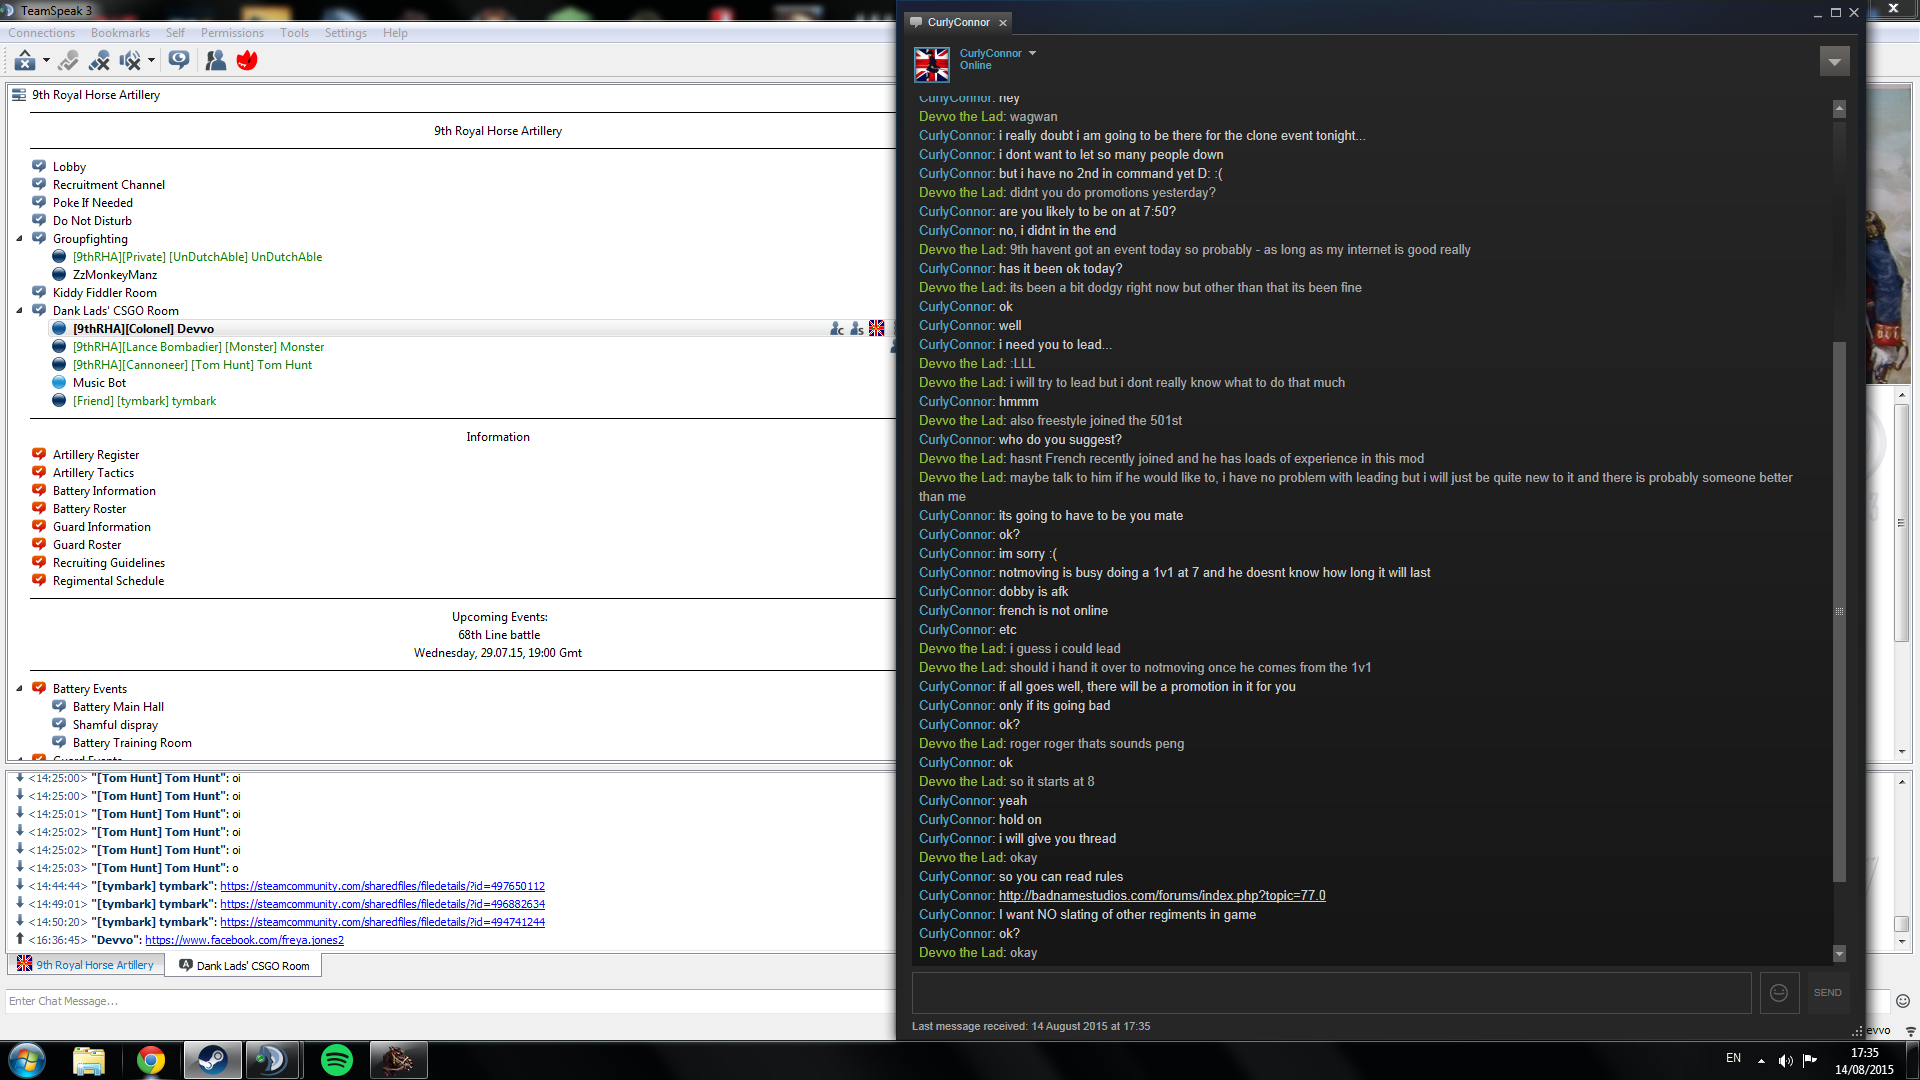Click the Steam chat scroll-down arrow
Image resolution: width=1920 pixels, height=1080 pixels.
tap(1839, 954)
